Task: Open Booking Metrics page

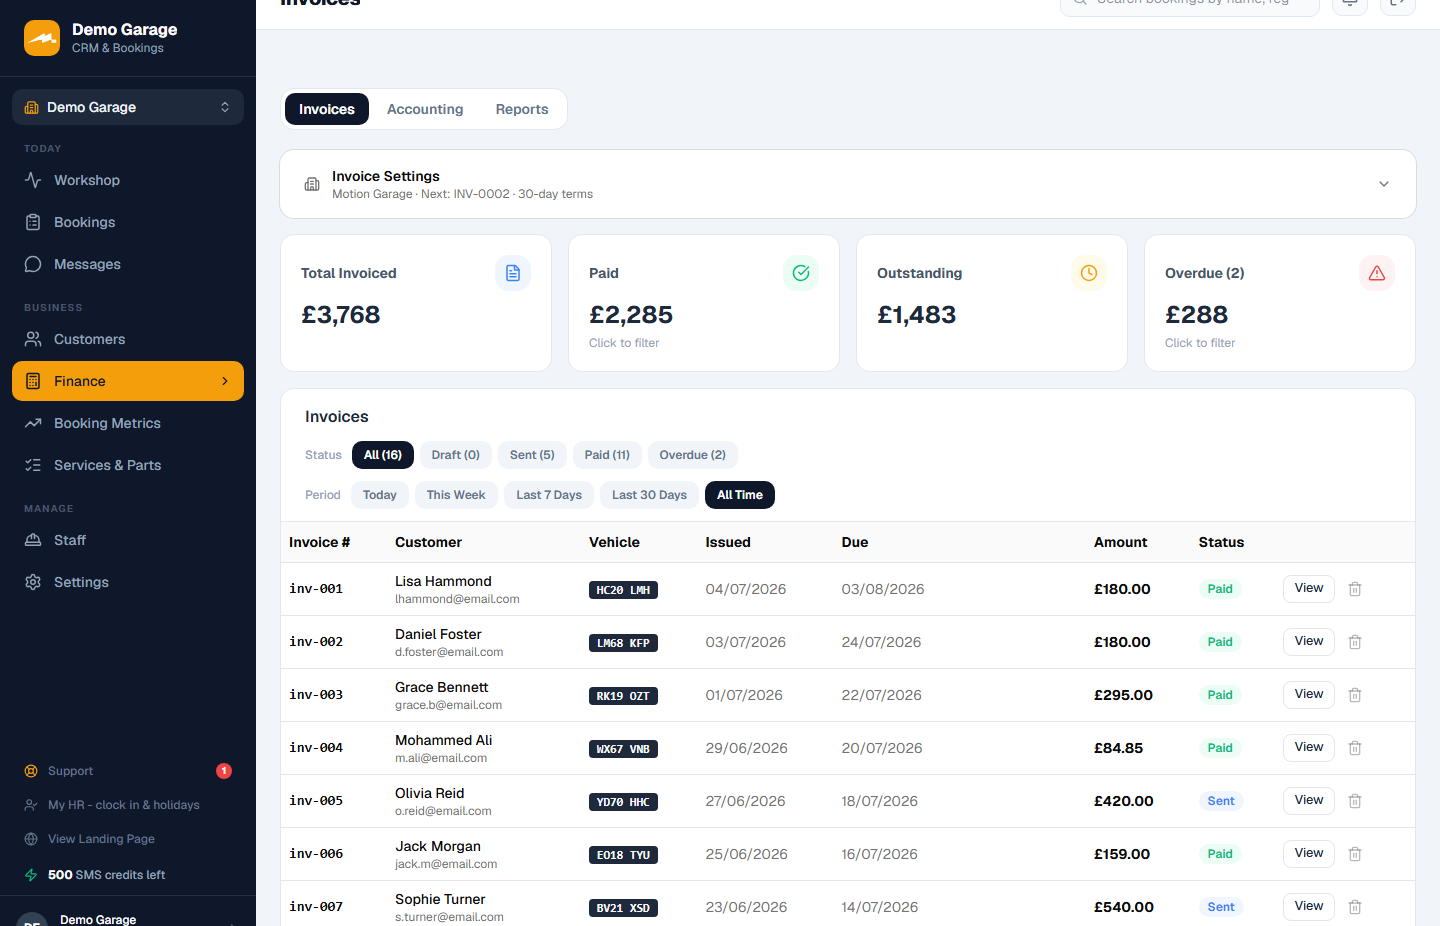Action: point(128,423)
